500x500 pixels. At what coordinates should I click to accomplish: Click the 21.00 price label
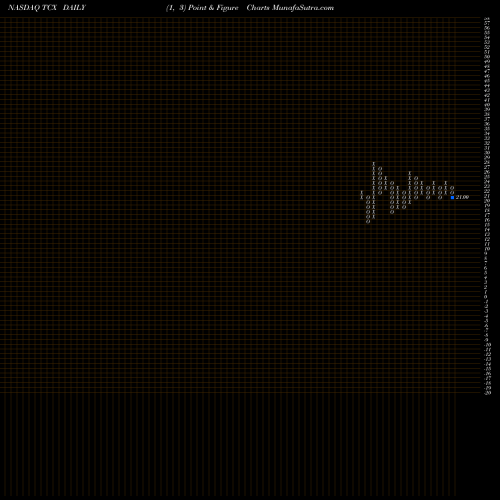point(462,197)
